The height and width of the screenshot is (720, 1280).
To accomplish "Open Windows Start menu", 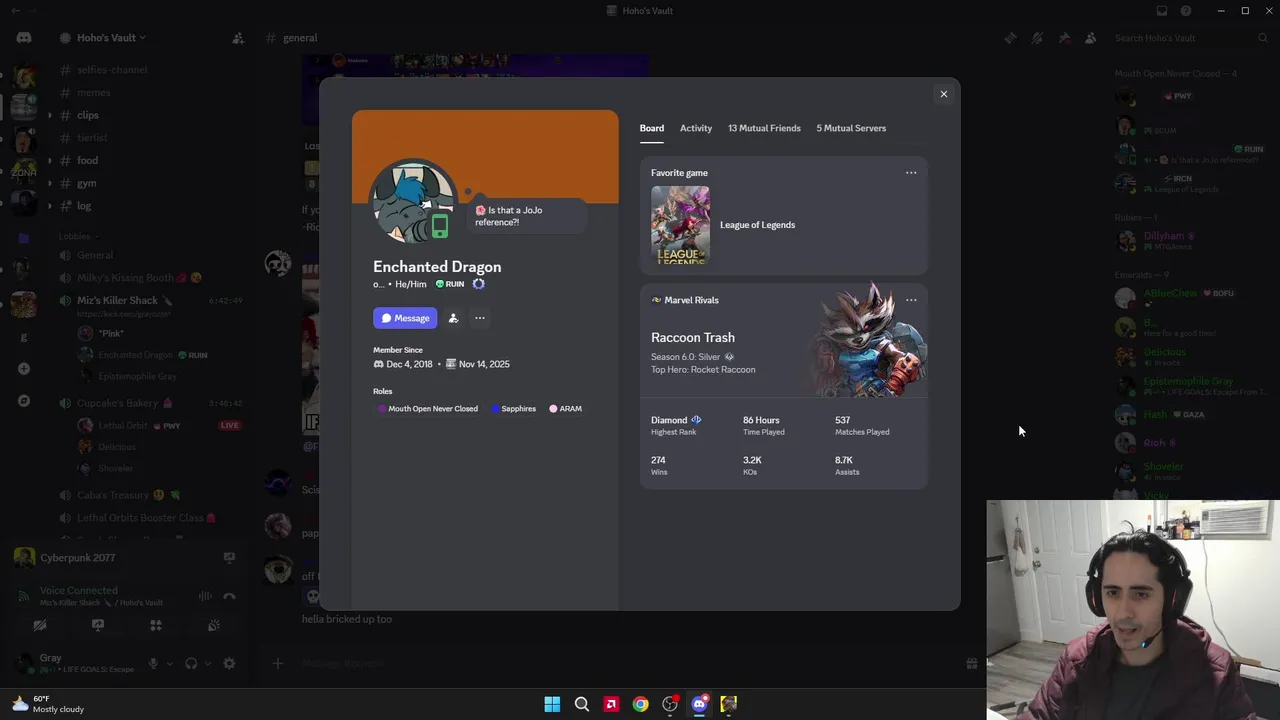I will click(x=552, y=704).
